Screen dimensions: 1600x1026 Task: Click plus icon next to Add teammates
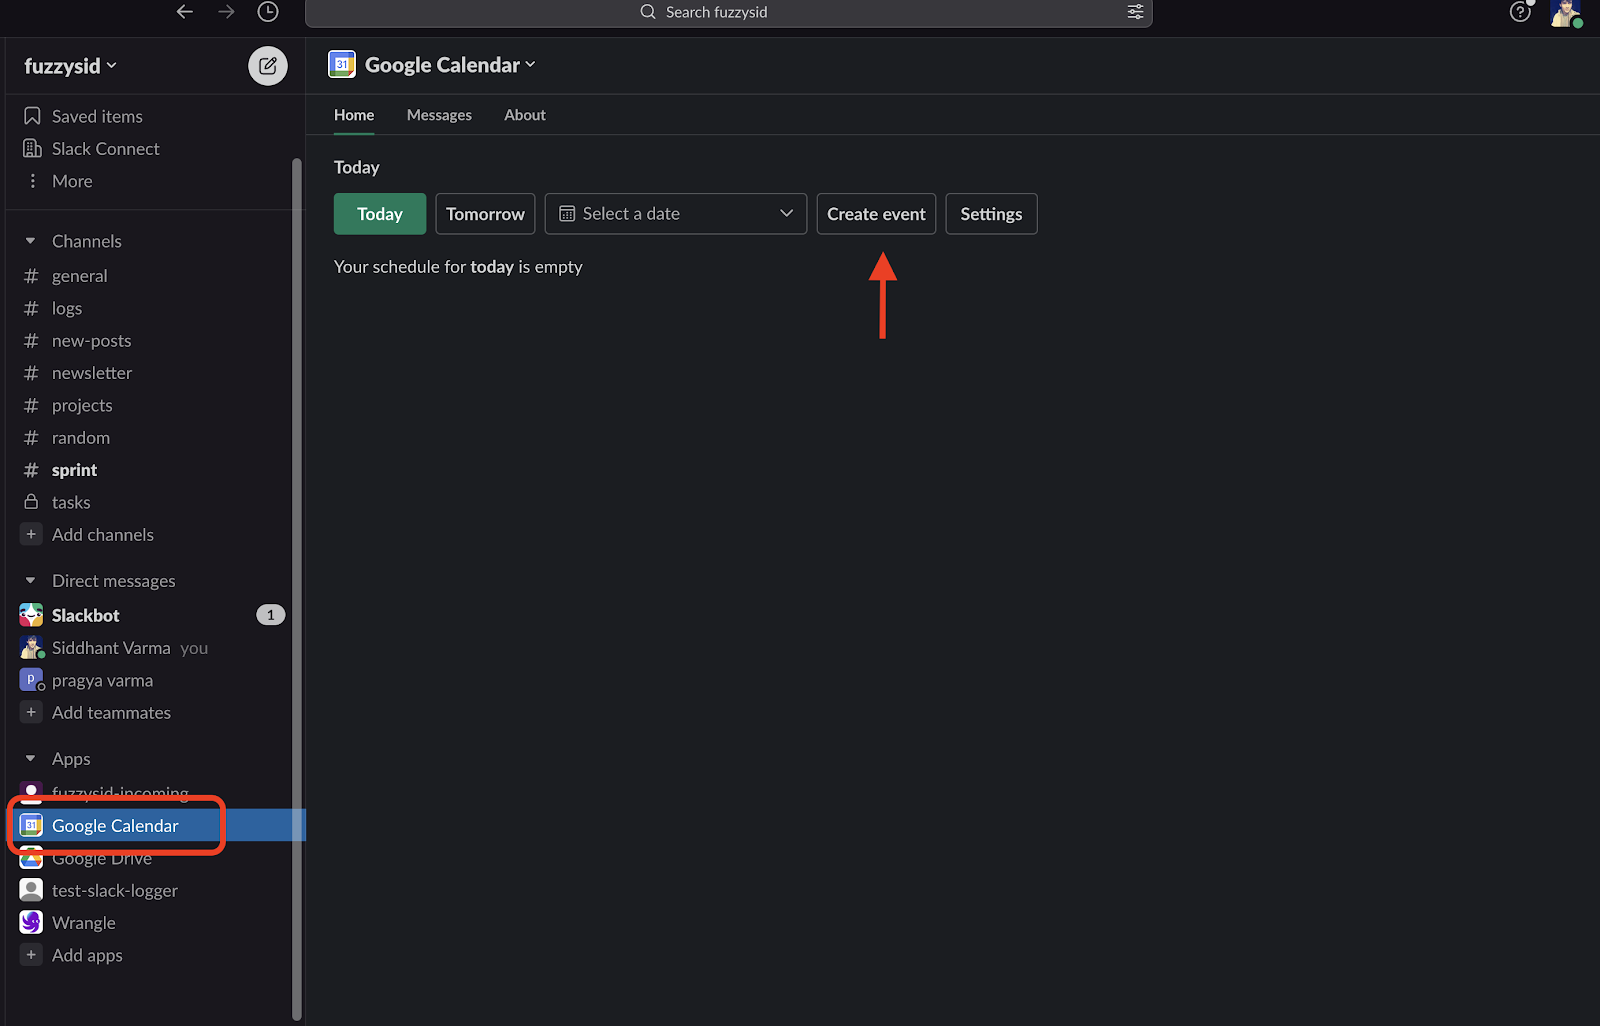tap(31, 712)
